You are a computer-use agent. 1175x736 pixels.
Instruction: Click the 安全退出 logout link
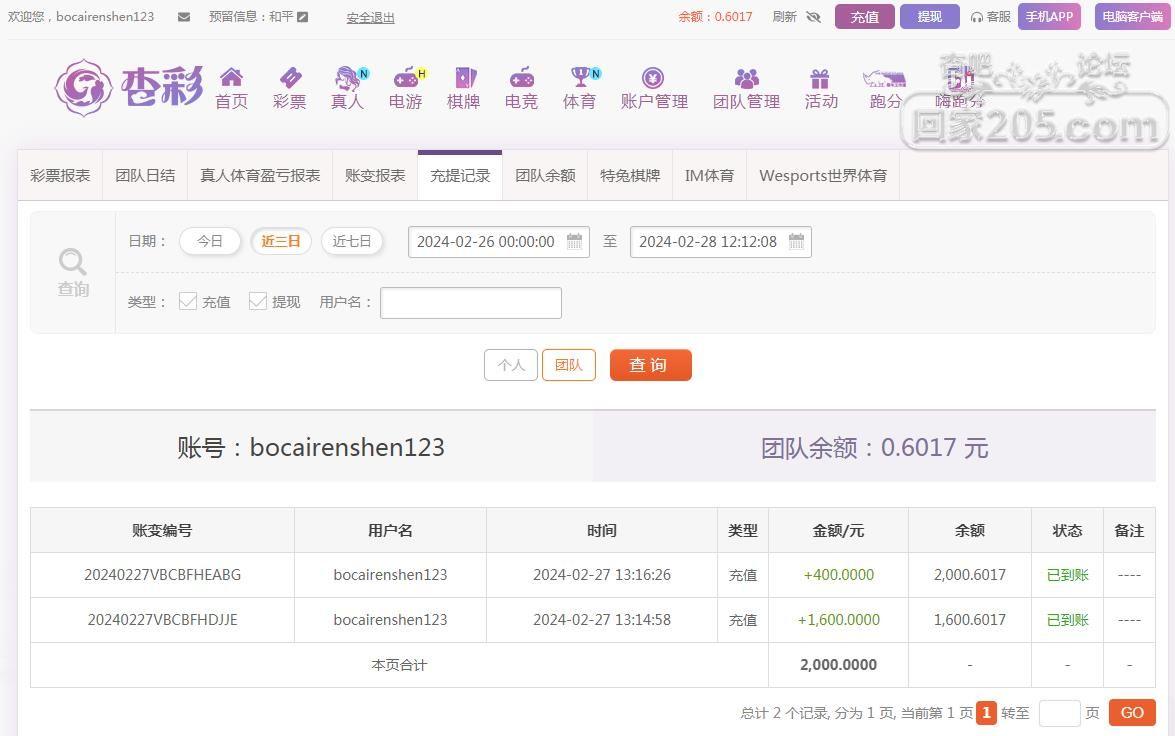(x=370, y=17)
